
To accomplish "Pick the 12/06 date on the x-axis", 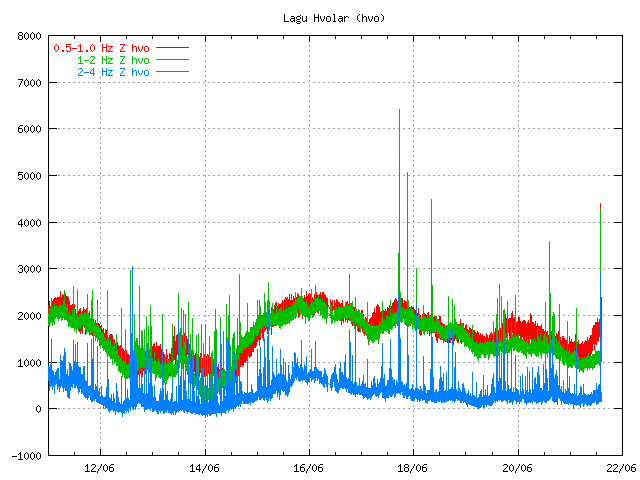I will point(100,467).
